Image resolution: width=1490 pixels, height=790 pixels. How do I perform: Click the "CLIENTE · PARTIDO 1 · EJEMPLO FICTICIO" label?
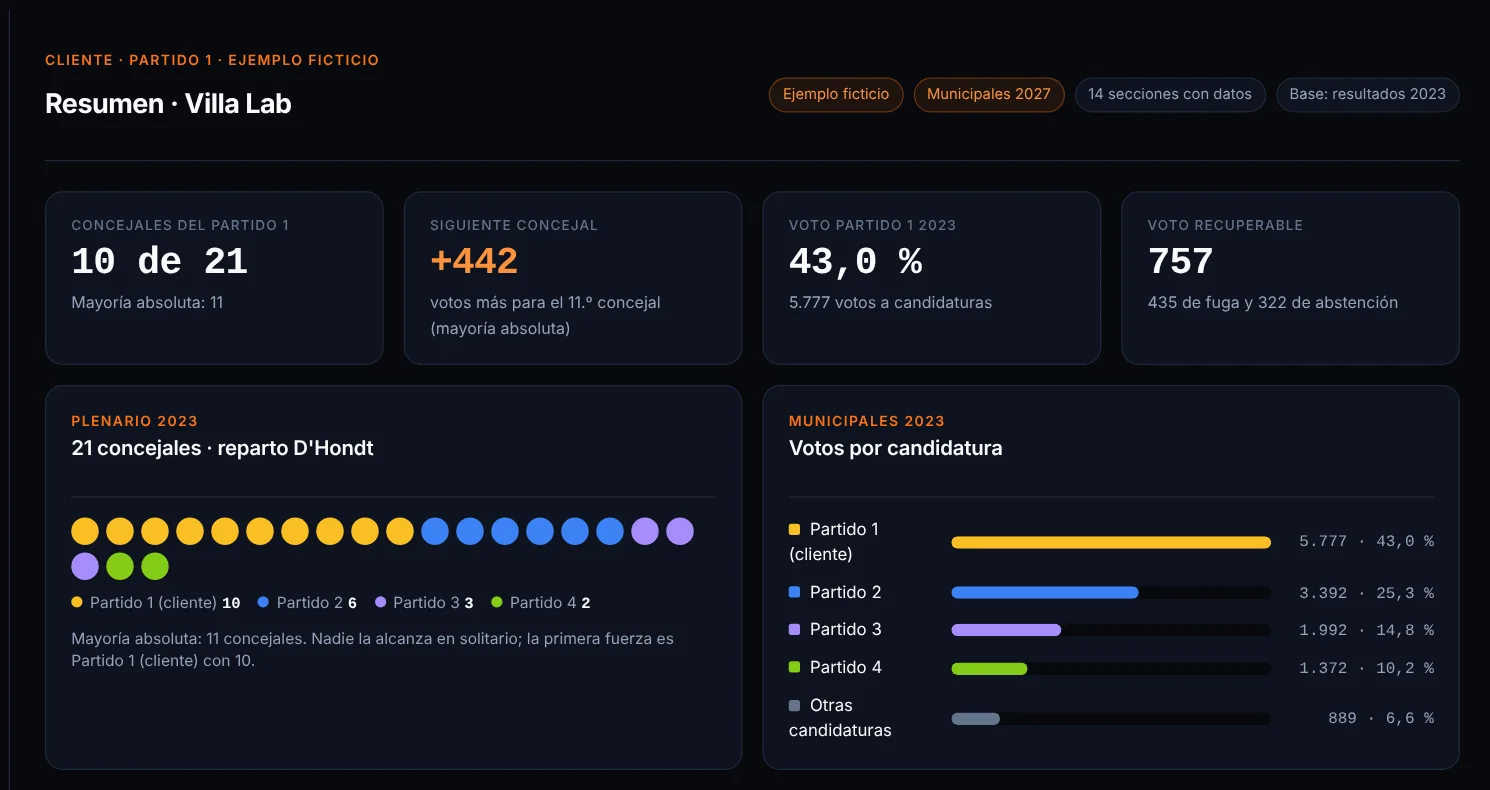212,60
